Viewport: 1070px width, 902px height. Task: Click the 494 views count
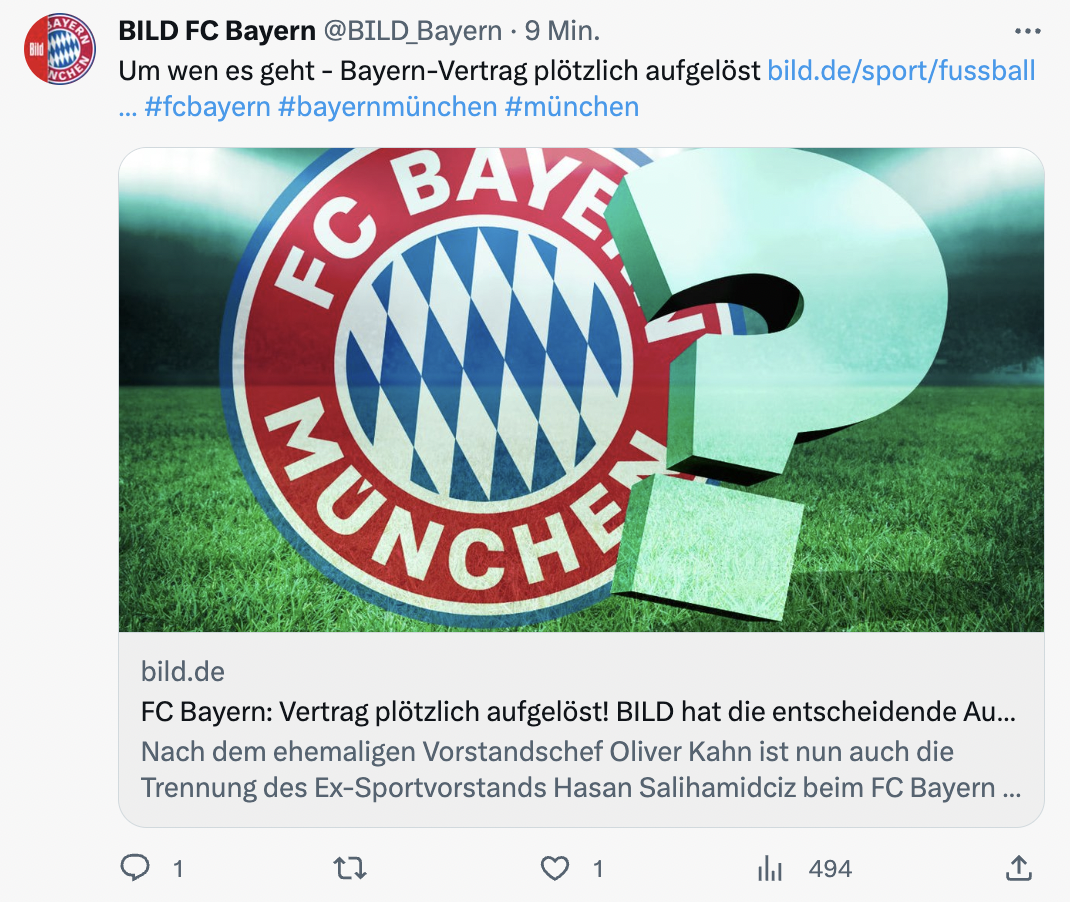[830, 869]
